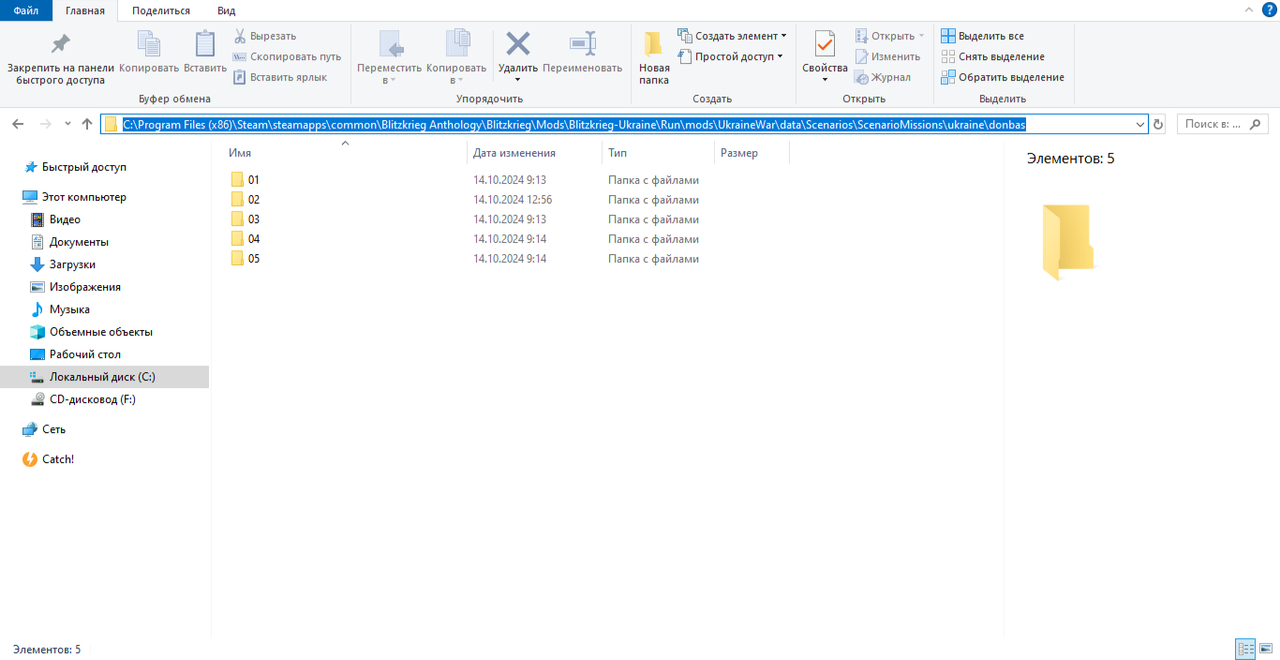Refresh the folder with the refresh icon

[x=1158, y=125]
